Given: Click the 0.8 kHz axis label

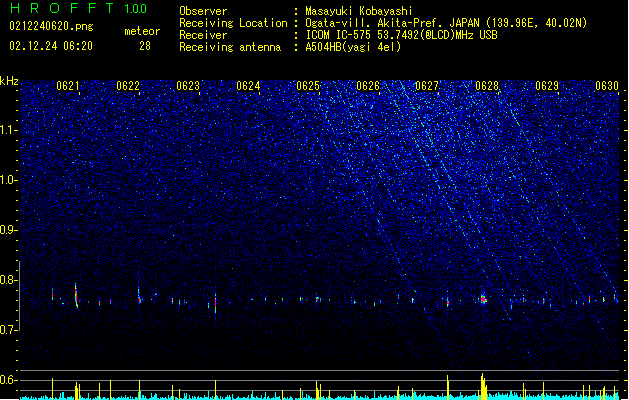Looking at the screenshot, I should click(x=8, y=280).
